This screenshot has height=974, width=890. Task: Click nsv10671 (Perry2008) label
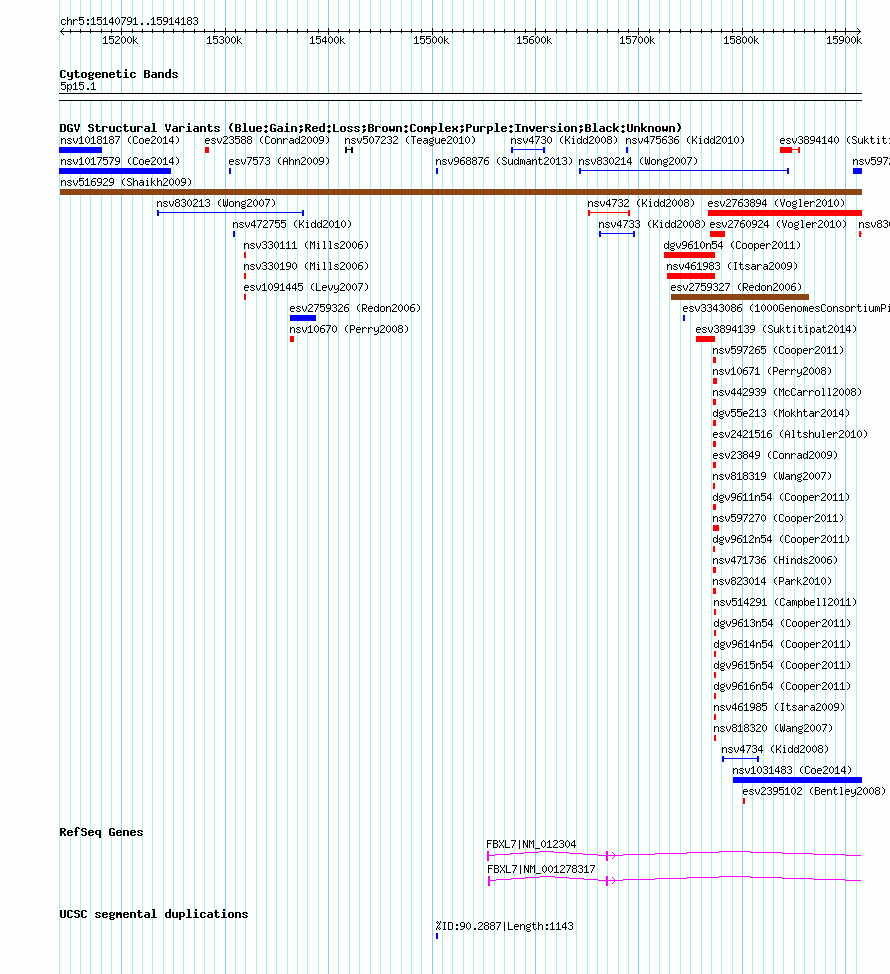click(772, 372)
